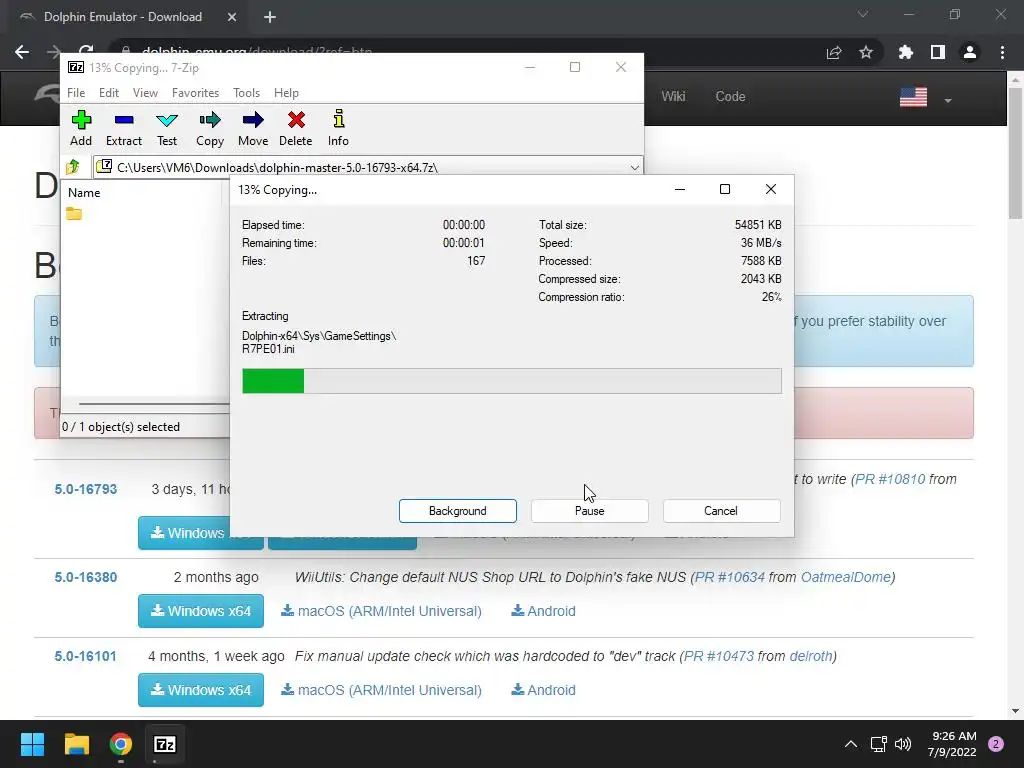Click the Copy toolbar icon in 7-Zip

tap(210, 128)
